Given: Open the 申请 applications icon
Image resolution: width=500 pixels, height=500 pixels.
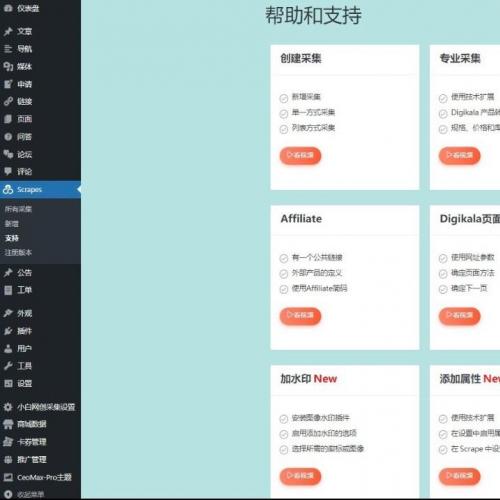Looking at the screenshot, I should [8, 84].
